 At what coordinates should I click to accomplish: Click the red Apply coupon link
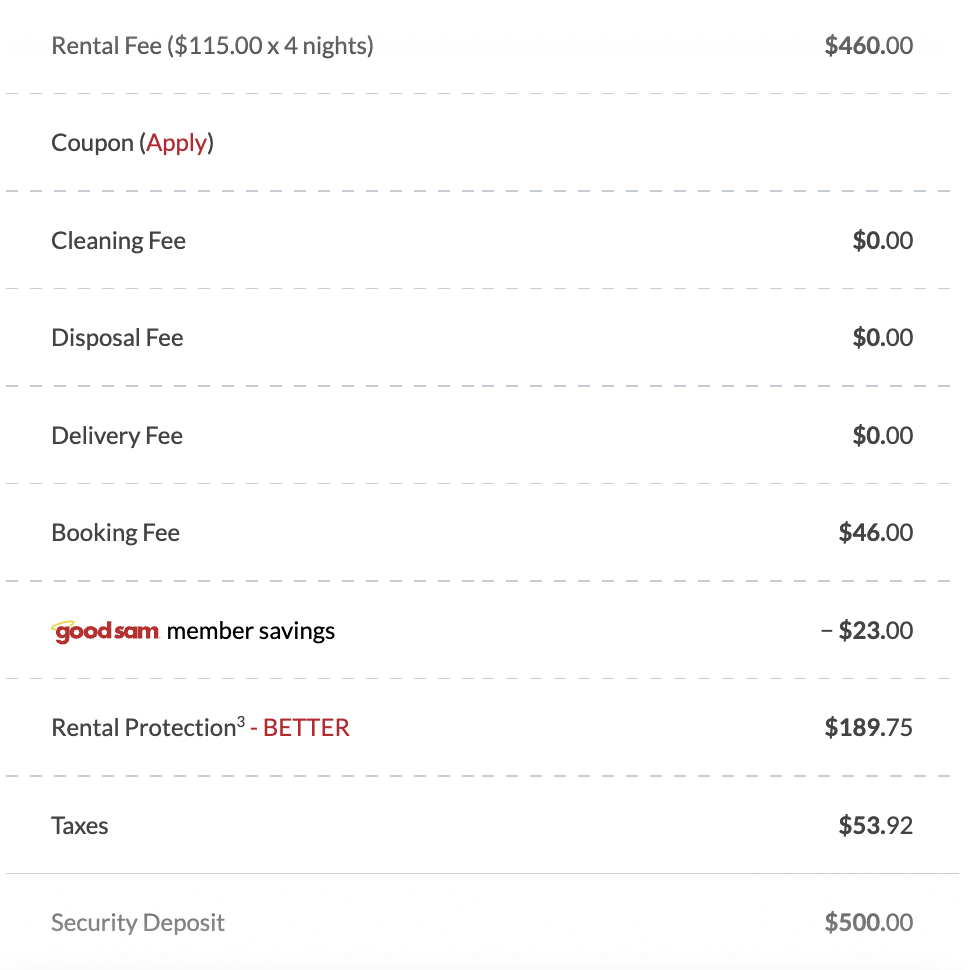[176, 144]
